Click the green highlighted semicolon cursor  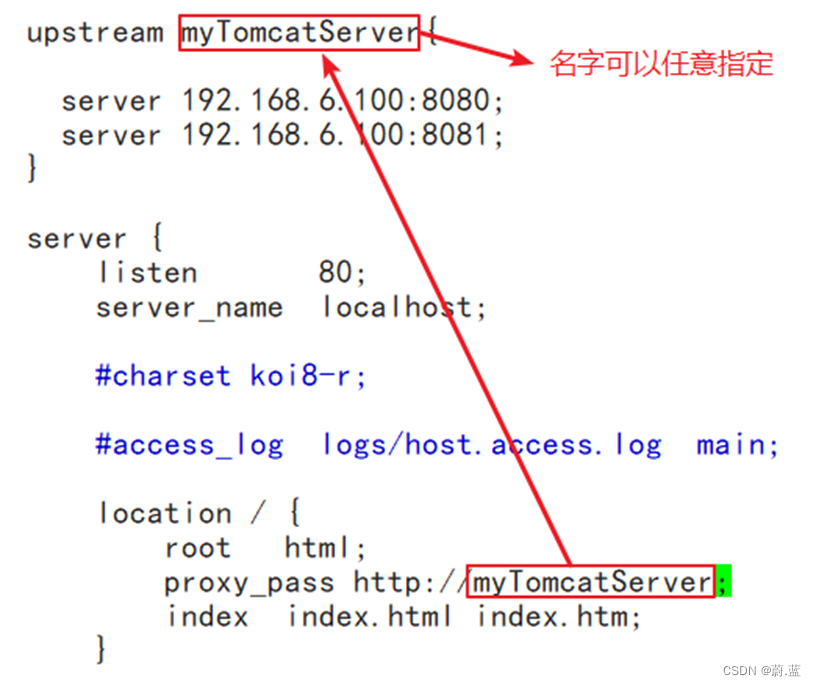tap(723, 581)
